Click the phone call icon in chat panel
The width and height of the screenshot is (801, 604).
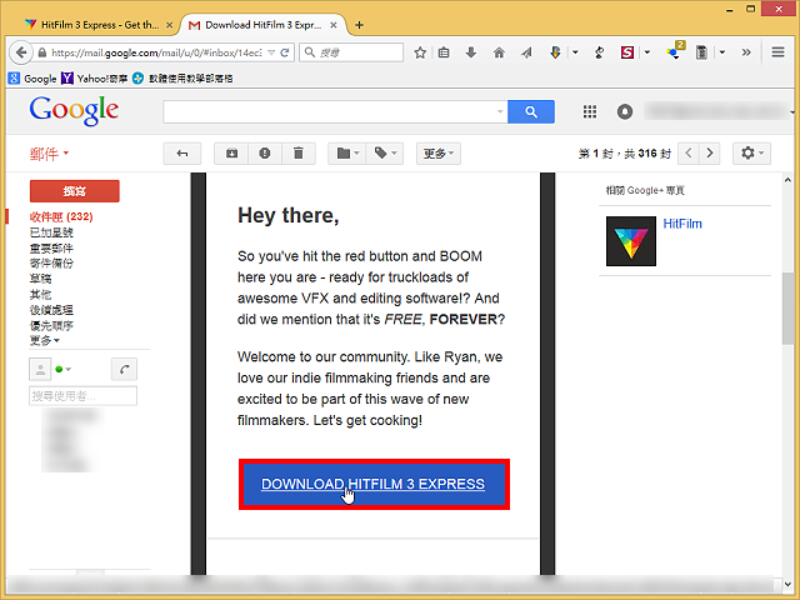click(124, 369)
